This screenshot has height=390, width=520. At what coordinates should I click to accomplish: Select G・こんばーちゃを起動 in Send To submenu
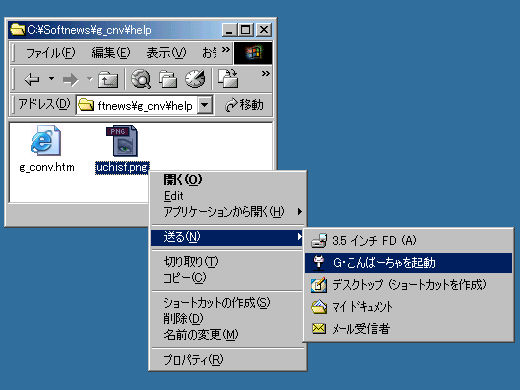(408, 263)
